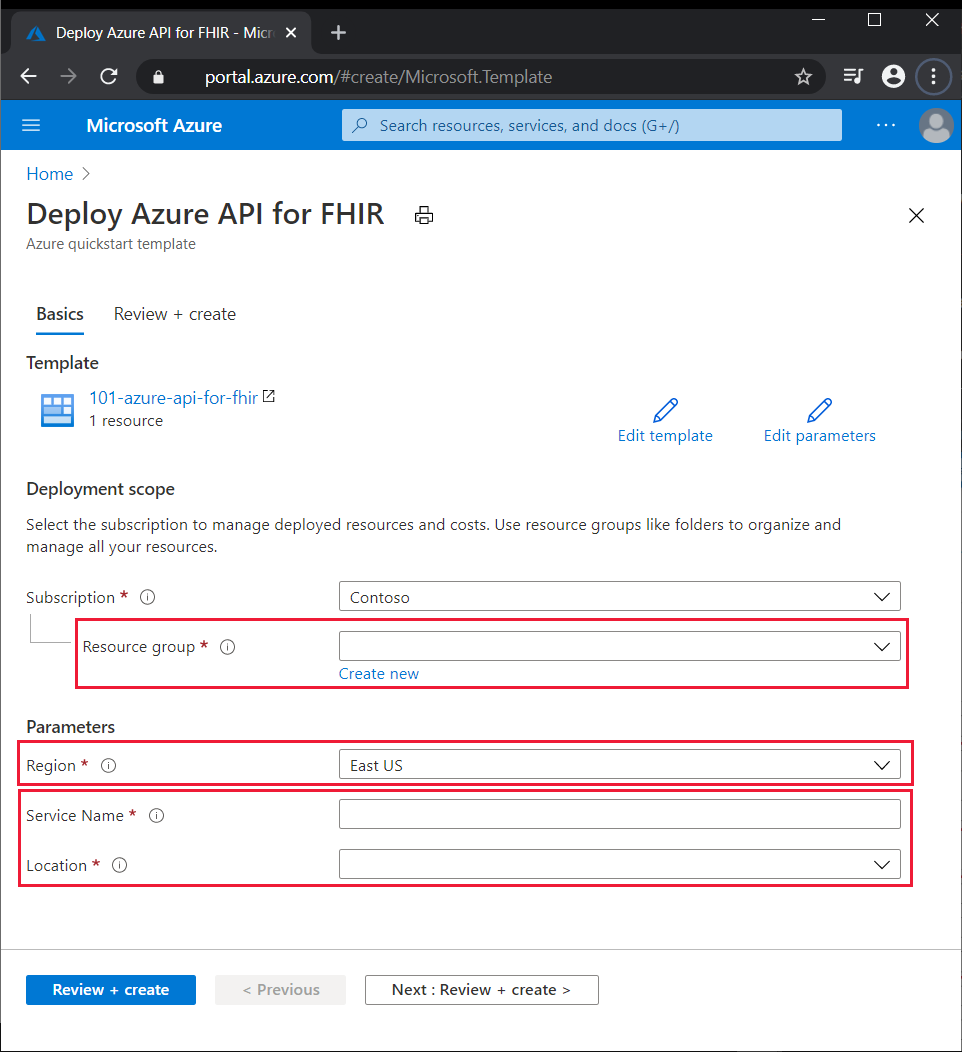Screen dimensions: 962x1052
Task: Click the info icon next to Region
Action: [x=108, y=766]
